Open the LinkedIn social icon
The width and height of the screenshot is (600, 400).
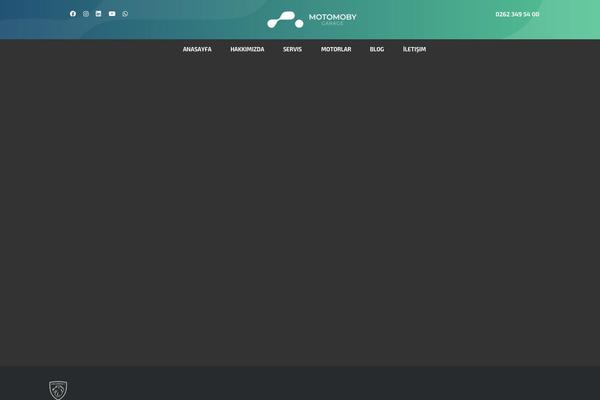point(98,14)
